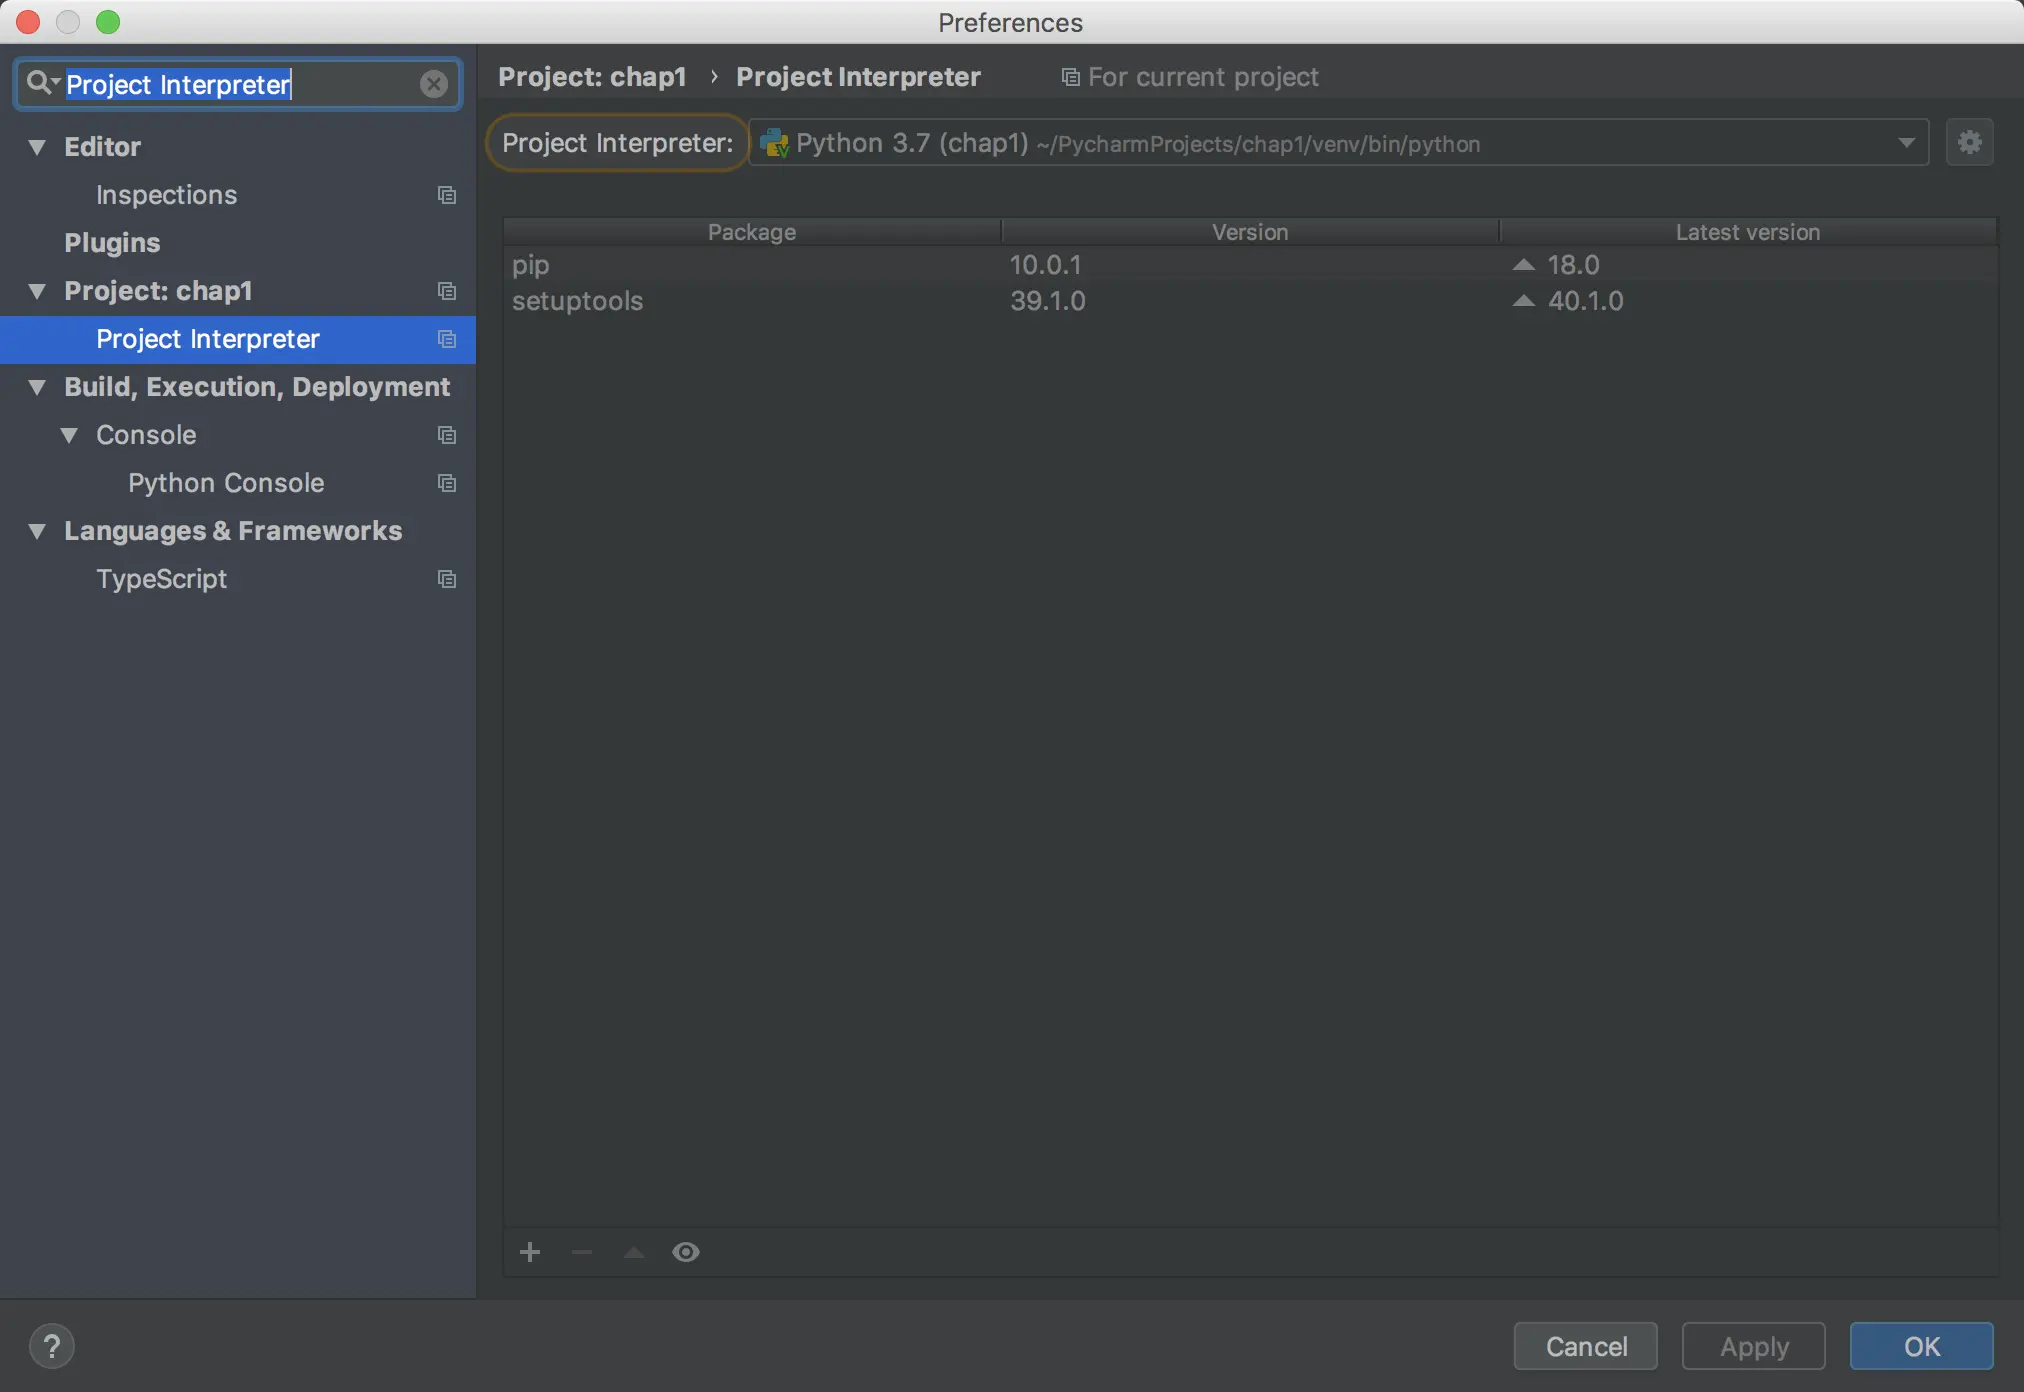Click project-level icon beside TypeScript
Image resolution: width=2024 pixels, height=1392 pixels.
(x=447, y=579)
